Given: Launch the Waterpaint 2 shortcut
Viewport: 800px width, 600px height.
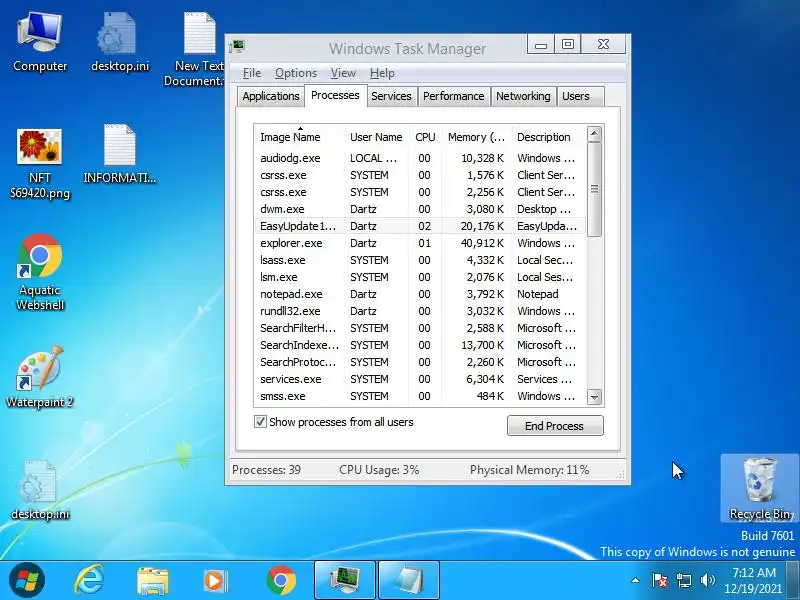Looking at the screenshot, I should [40, 377].
